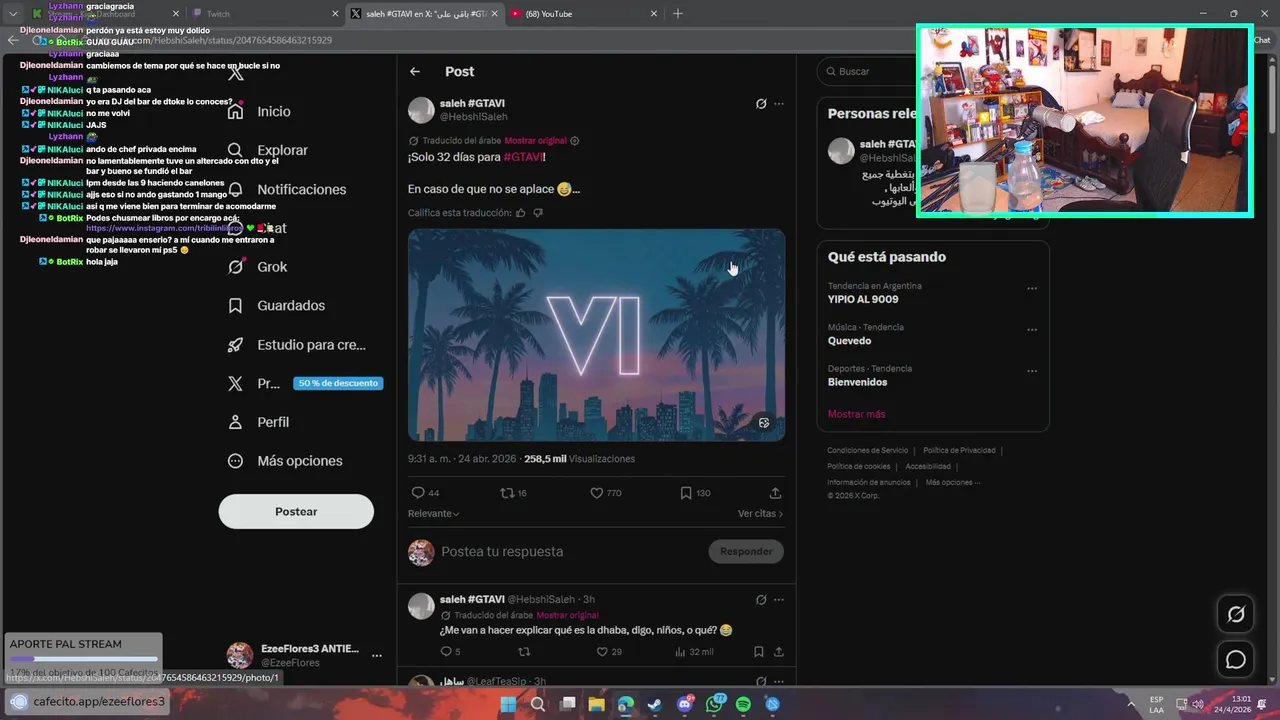Click Mostrar más under trends
Viewport: 1280px width, 720px height.
tap(856, 414)
